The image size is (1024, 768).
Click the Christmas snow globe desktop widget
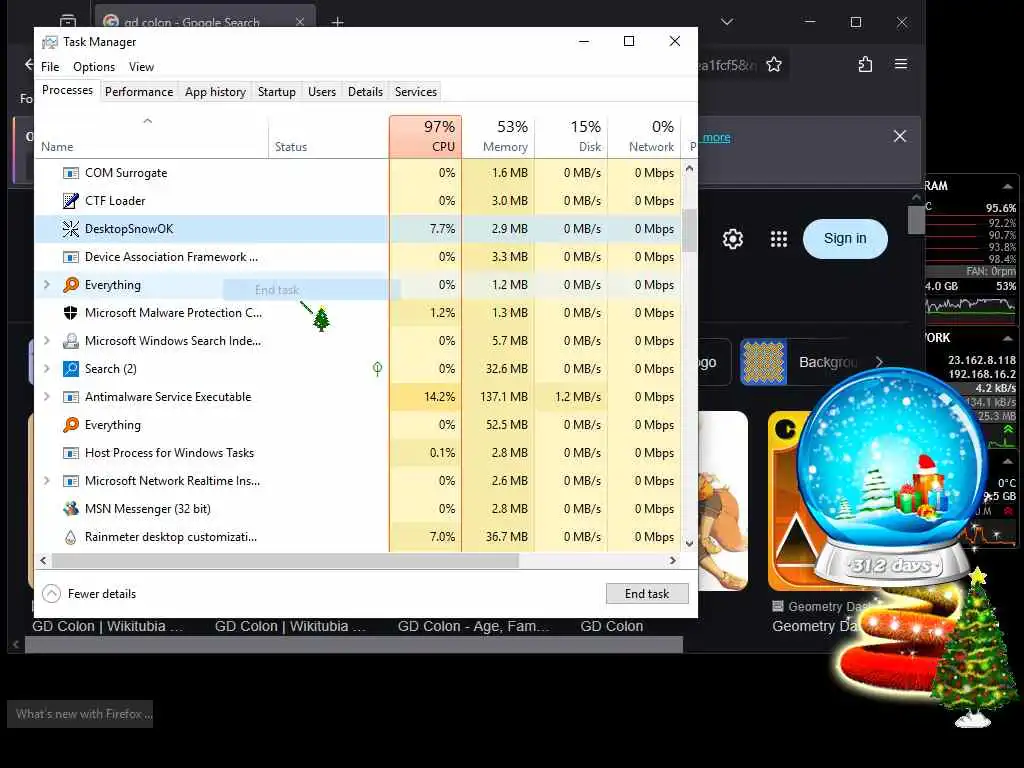891,477
